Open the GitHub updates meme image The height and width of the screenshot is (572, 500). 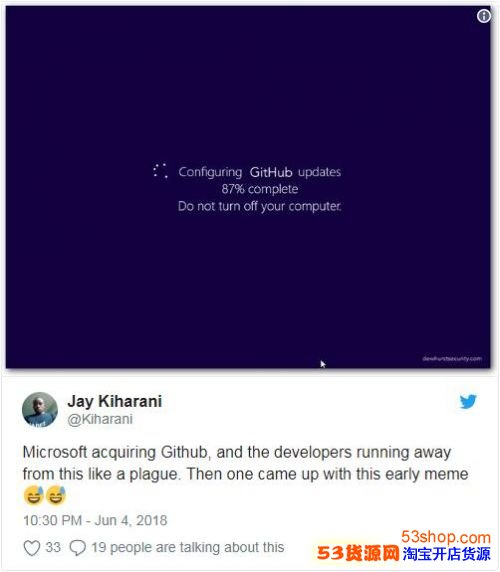click(248, 187)
